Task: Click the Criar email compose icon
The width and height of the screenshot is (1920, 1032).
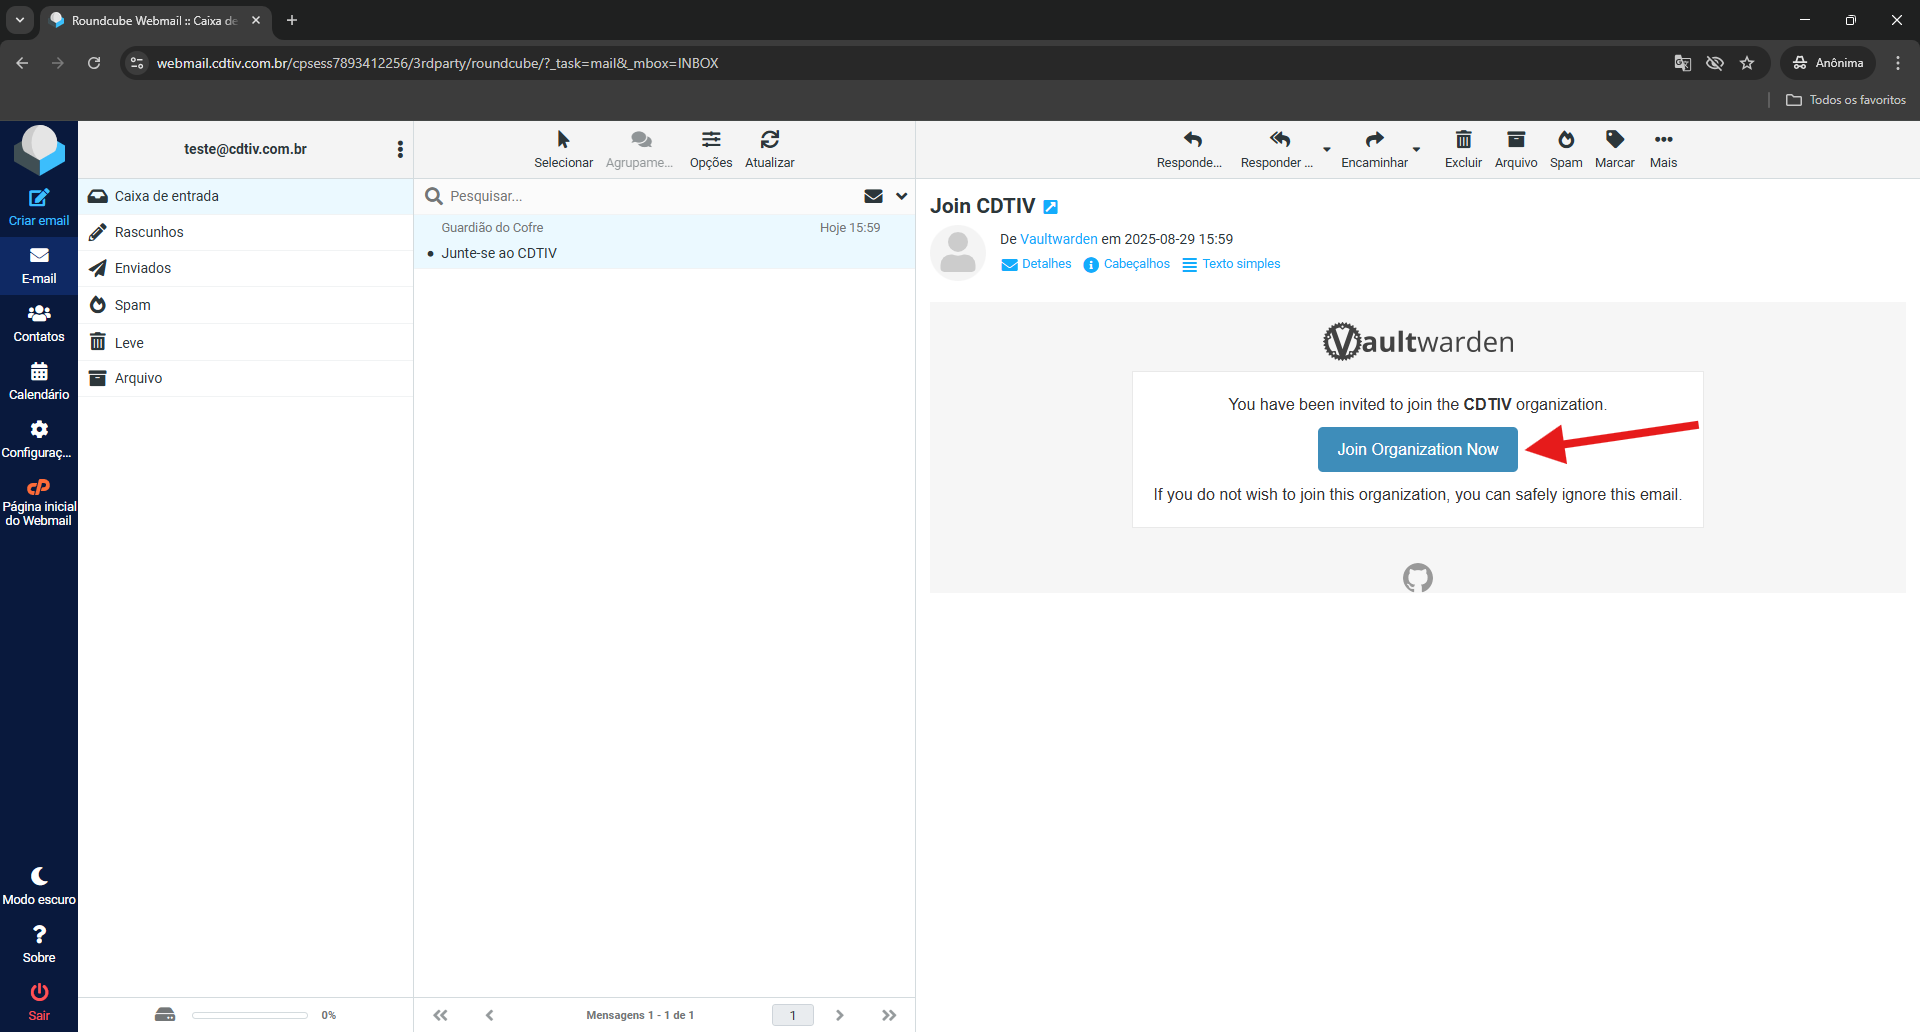Action: coord(39,198)
